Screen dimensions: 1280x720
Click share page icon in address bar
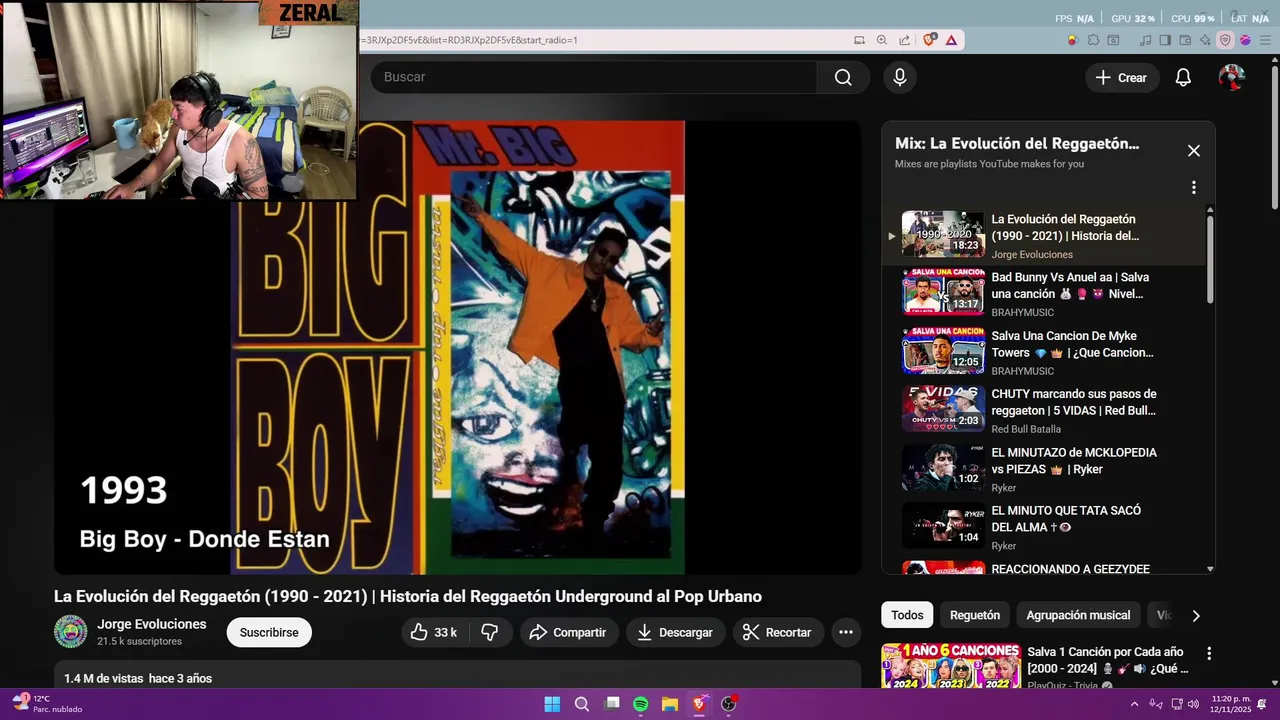904,40
